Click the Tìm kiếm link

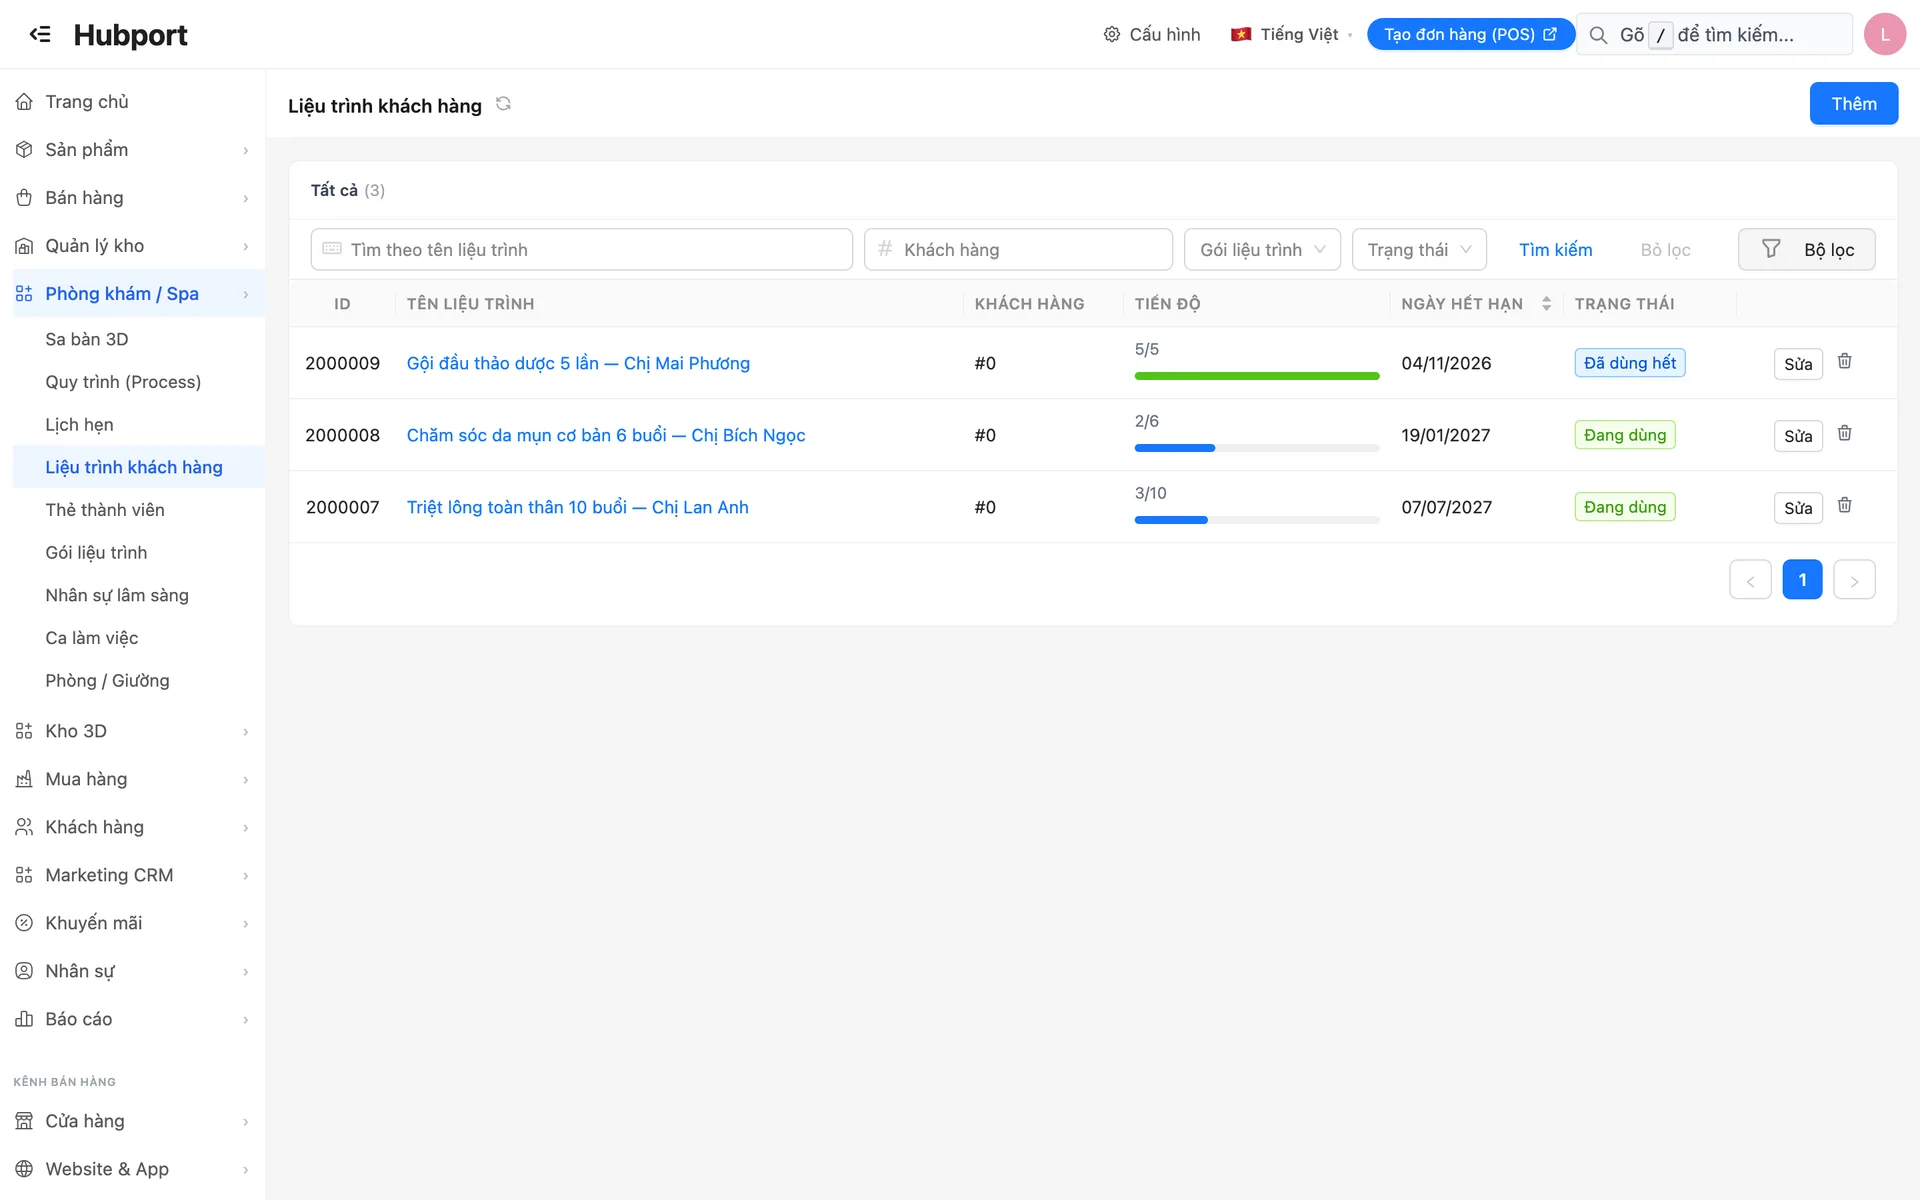click(x=1555, y=250)
